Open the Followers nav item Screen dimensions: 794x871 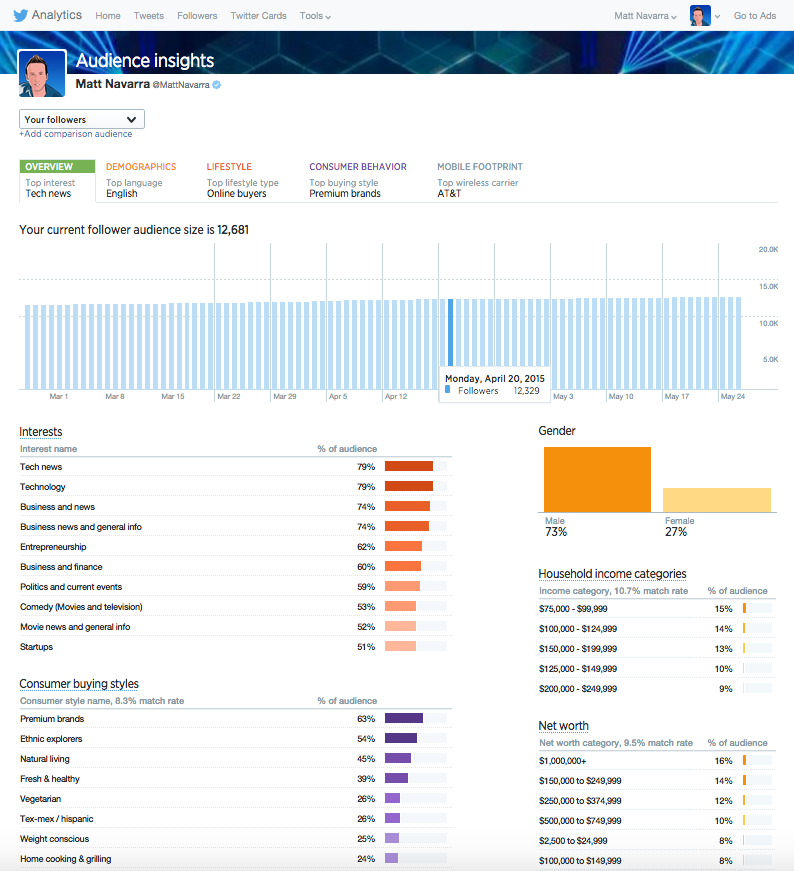pos(197,16)
